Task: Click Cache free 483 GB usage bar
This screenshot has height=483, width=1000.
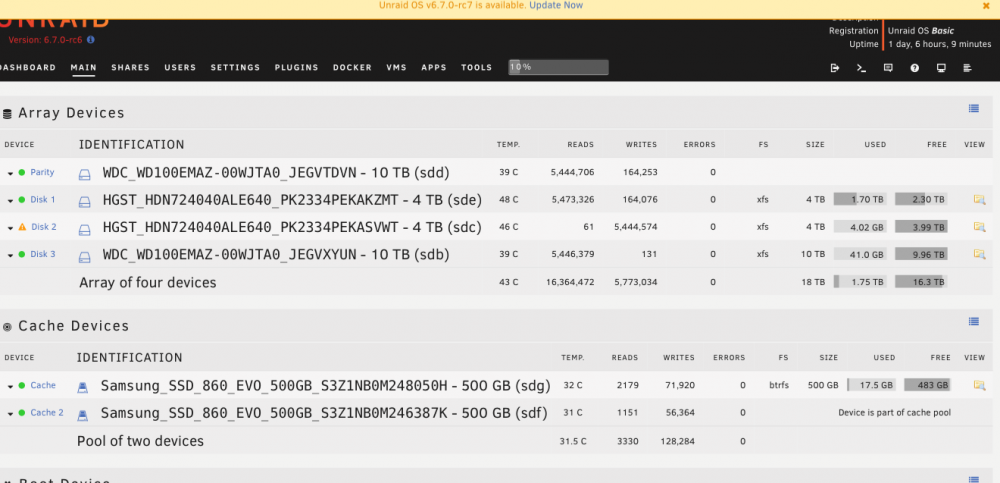Action: [x=927, y=385]
